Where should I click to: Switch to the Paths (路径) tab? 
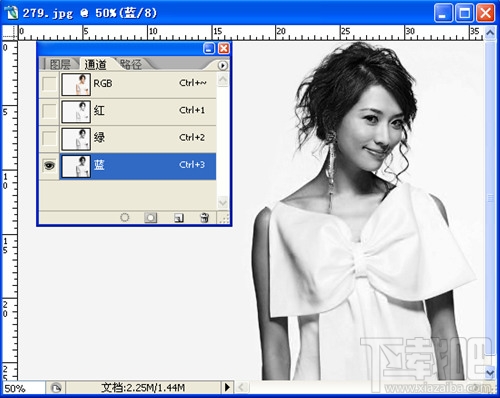[x=131, y=64]
